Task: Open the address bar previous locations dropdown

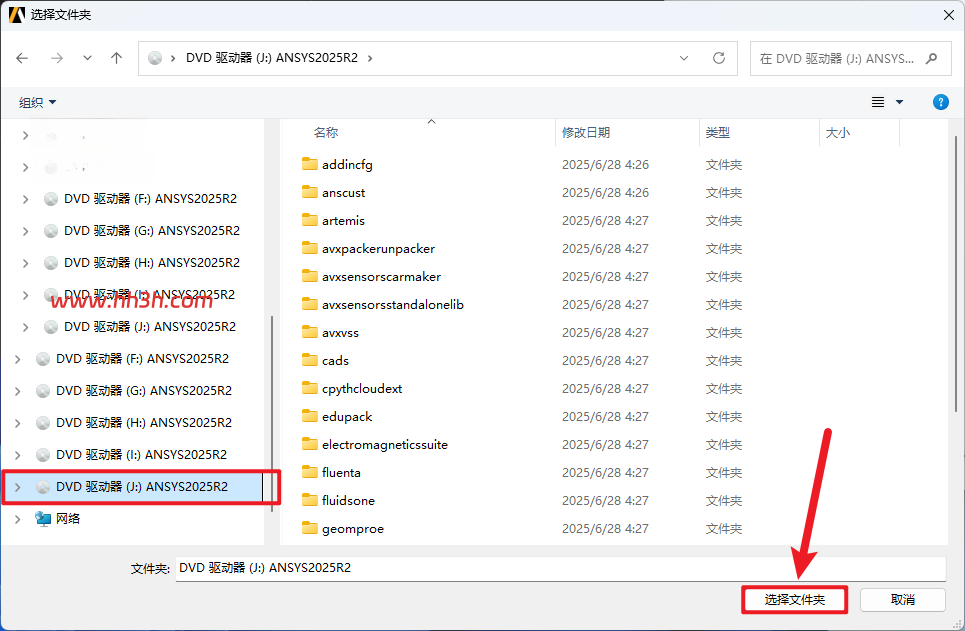Action: pos(684,58)
